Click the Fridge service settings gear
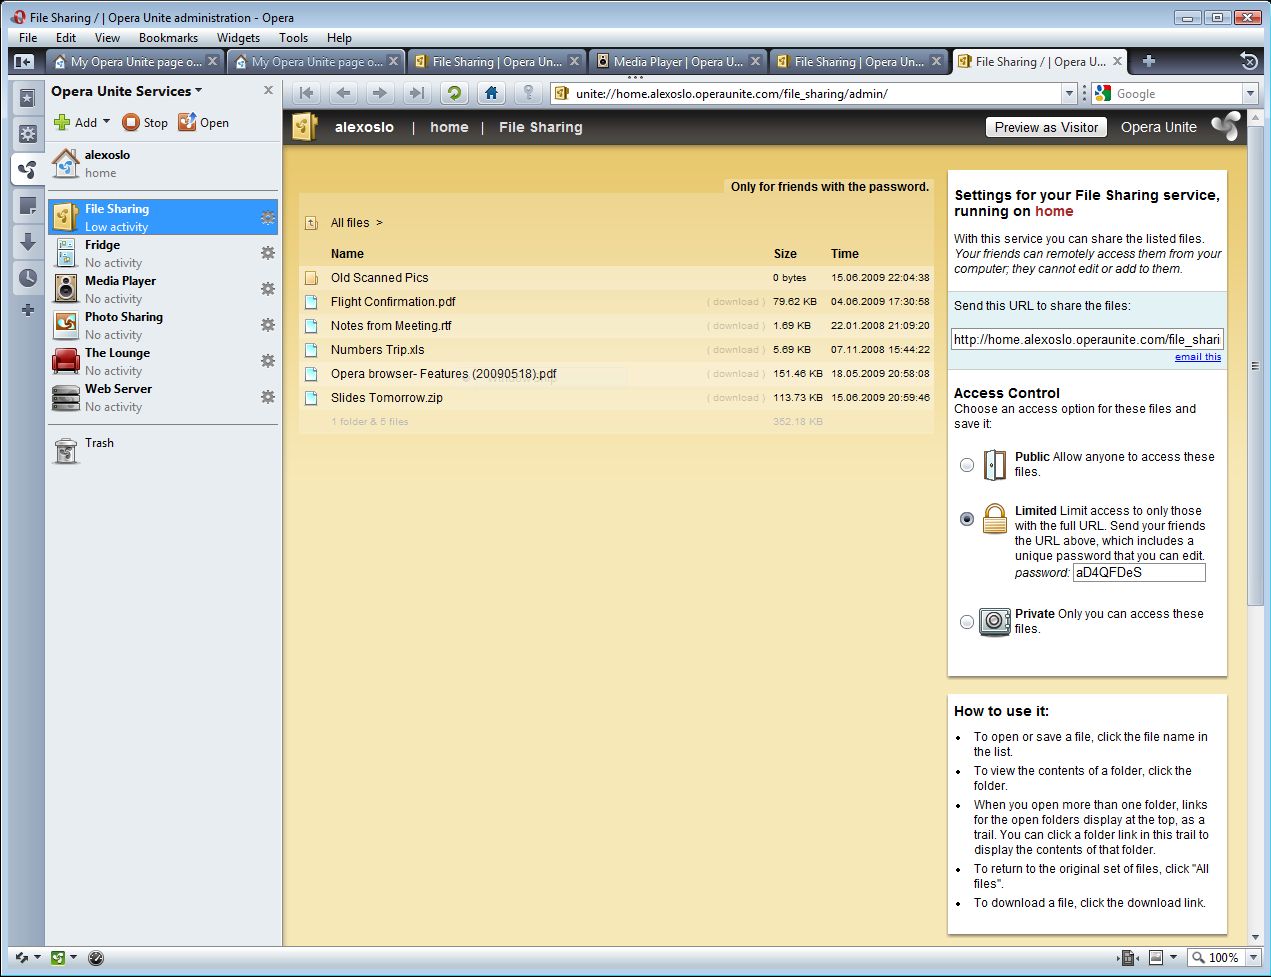Image resolution: width=1271 pixels, height=977 pixels. tap(267, 253)
